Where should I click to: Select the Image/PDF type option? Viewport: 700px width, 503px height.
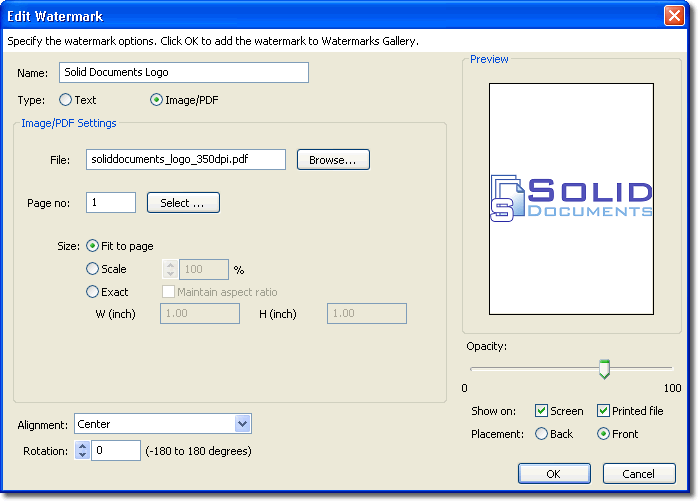click(156, 100)
